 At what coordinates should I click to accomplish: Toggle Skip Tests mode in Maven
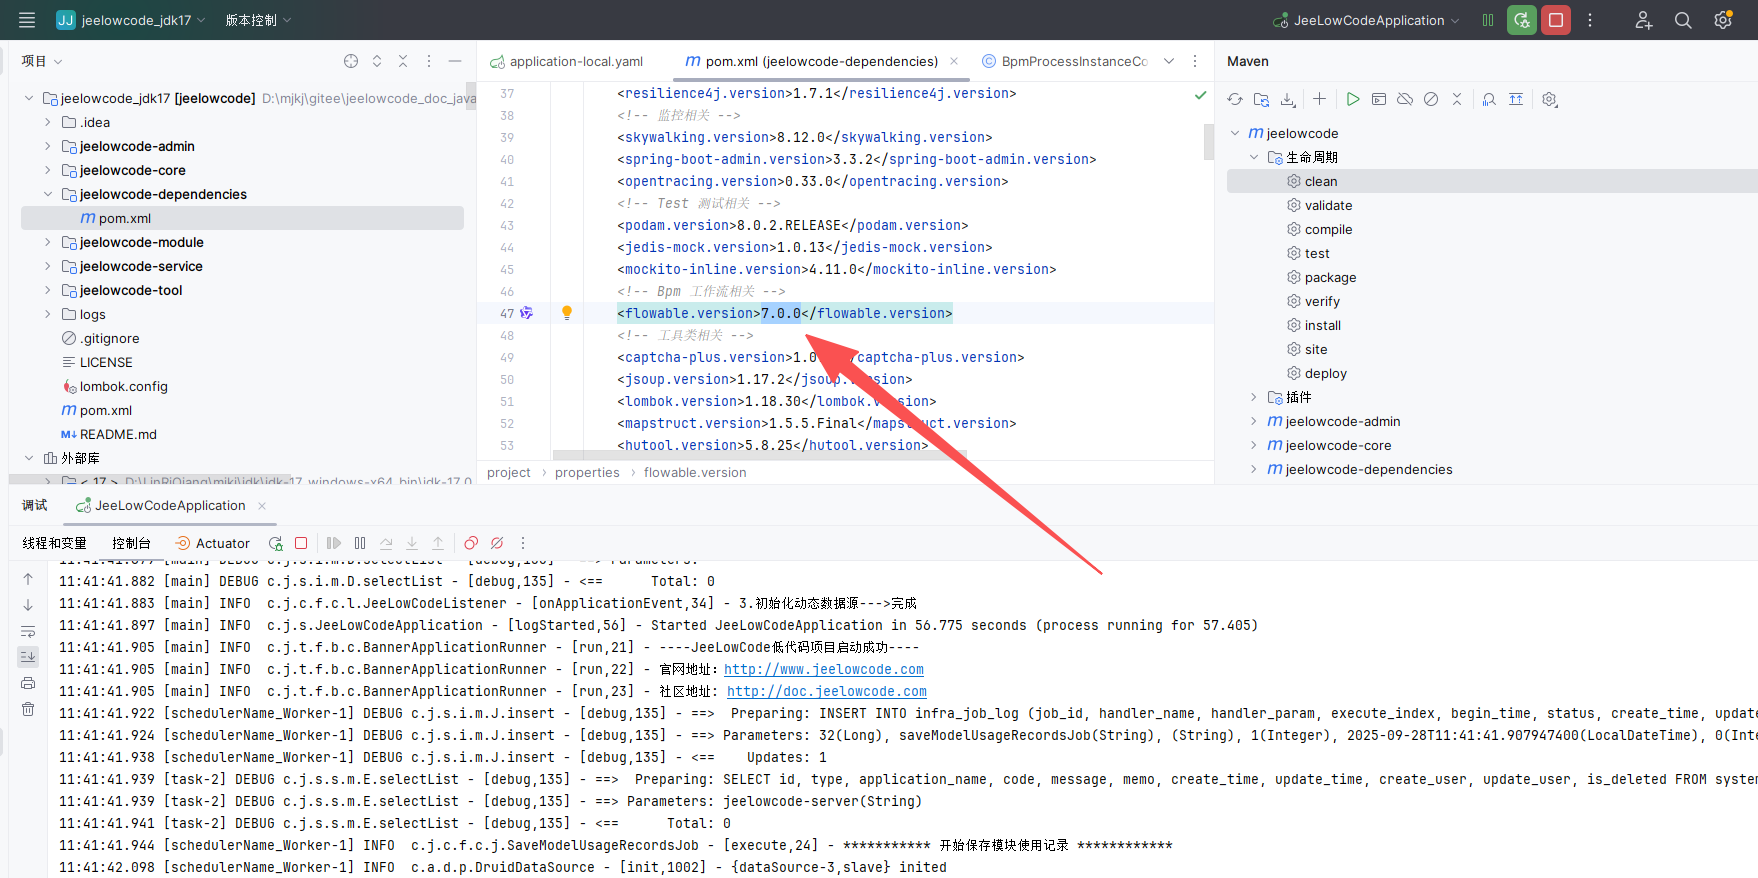click(x=1431, y=99)
